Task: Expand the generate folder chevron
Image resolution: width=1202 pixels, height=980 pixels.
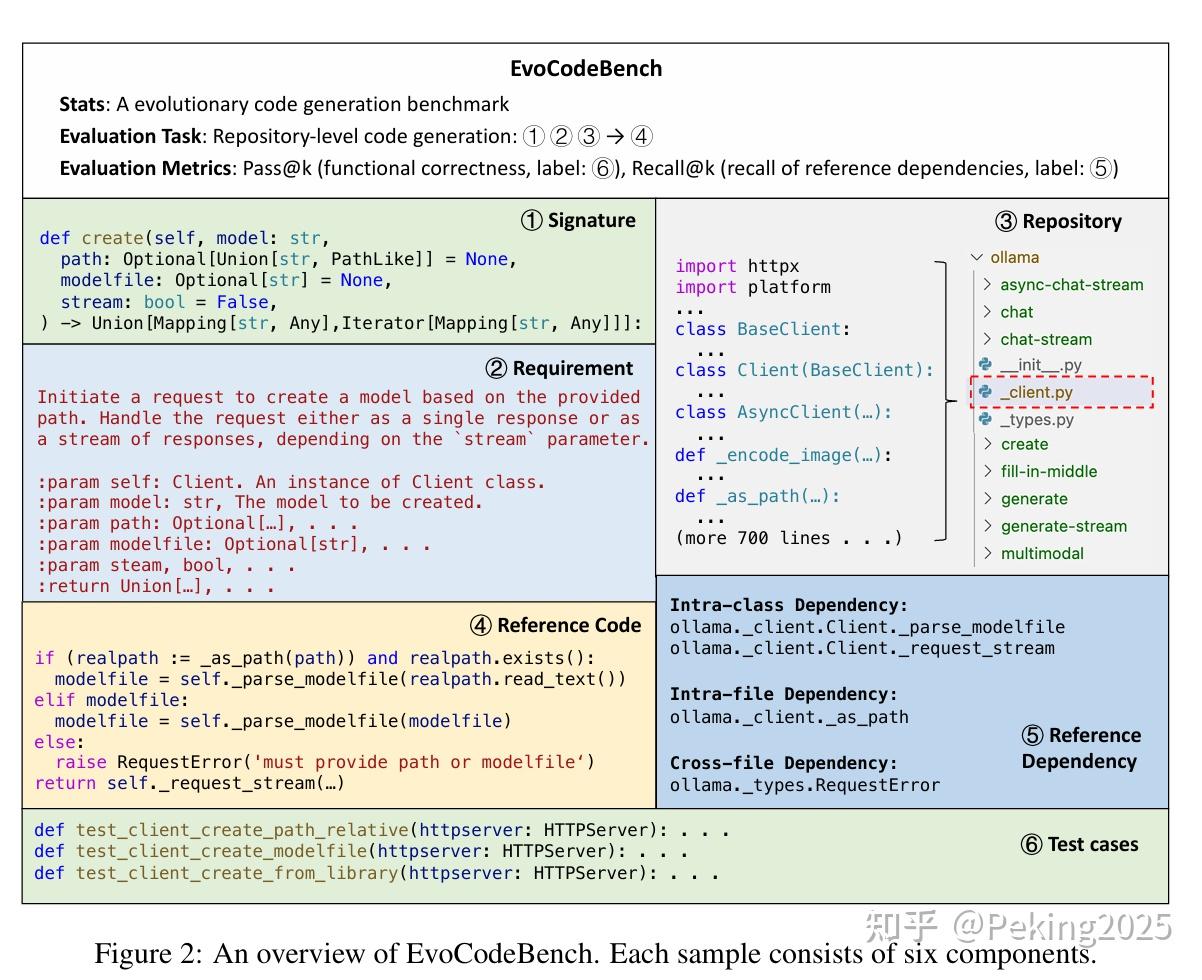Action: pos(987,499)
